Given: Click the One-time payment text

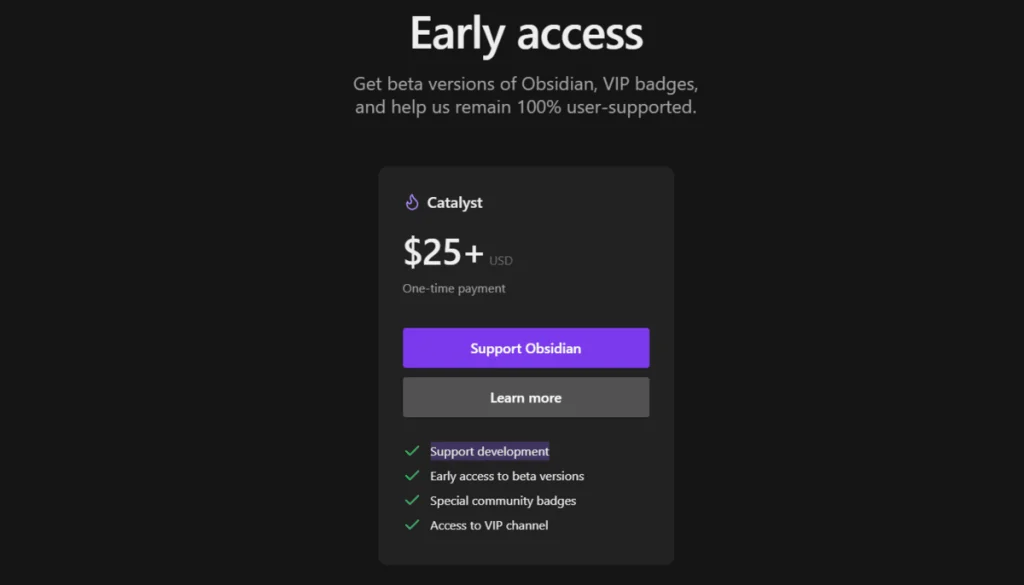Looking at the screenshot, I should (x=453, y=287).
